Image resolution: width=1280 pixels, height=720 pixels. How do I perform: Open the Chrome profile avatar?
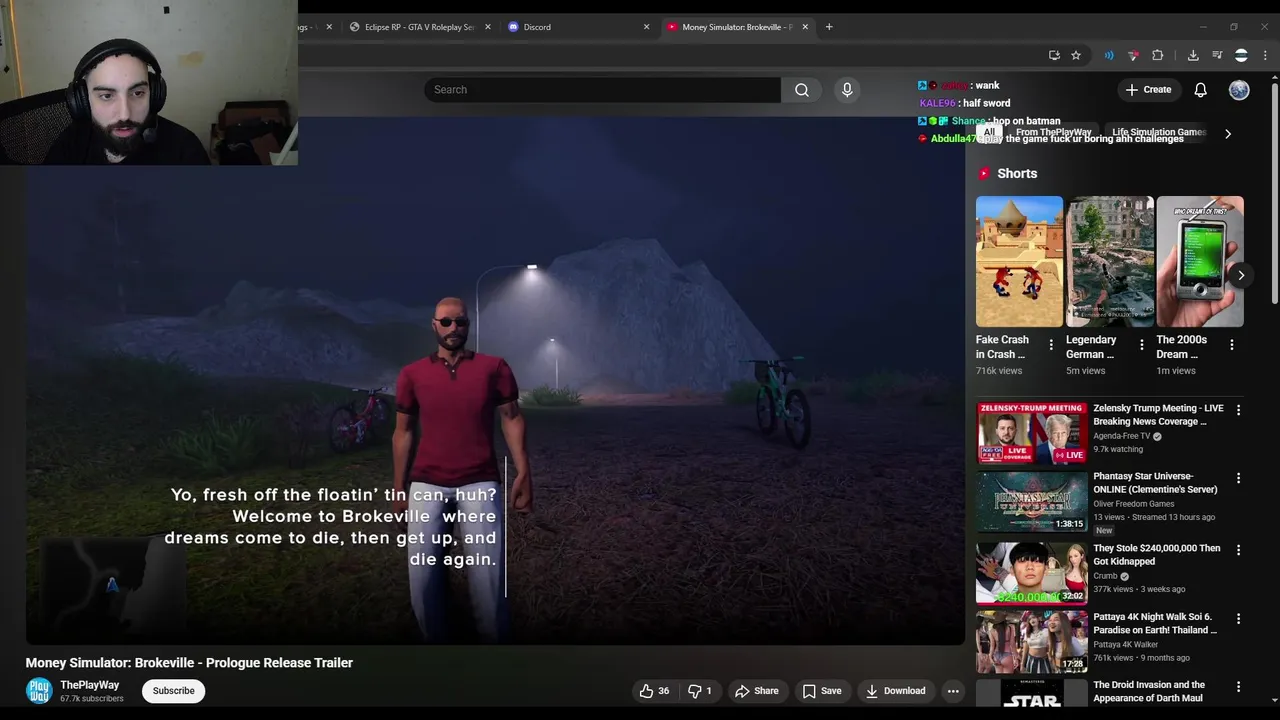[x=1241, y=55]
